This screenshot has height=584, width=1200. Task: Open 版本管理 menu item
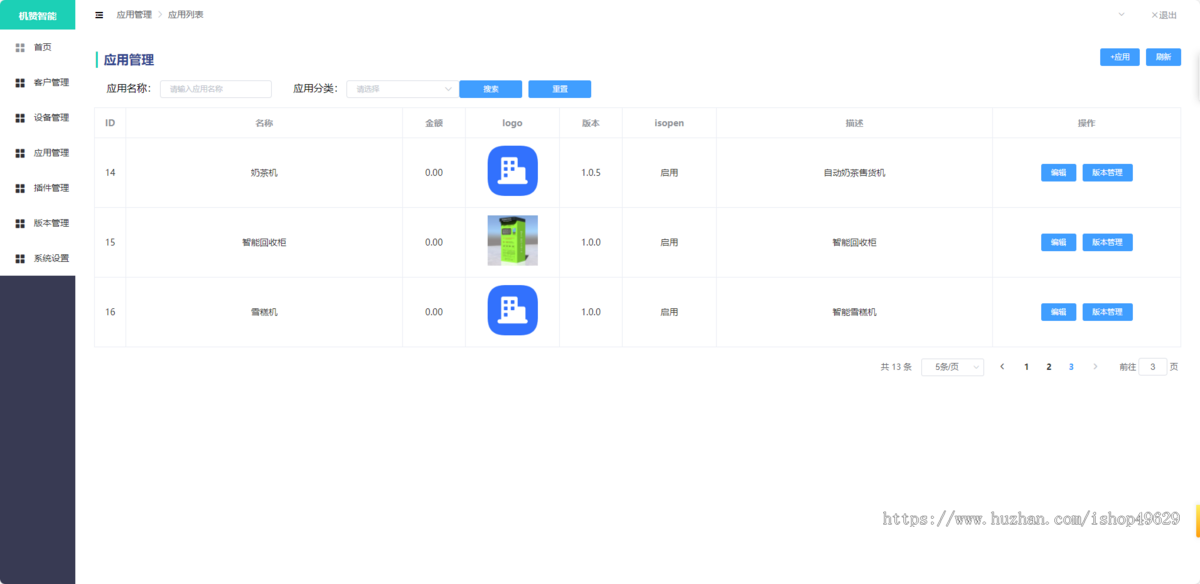(51, 223)
